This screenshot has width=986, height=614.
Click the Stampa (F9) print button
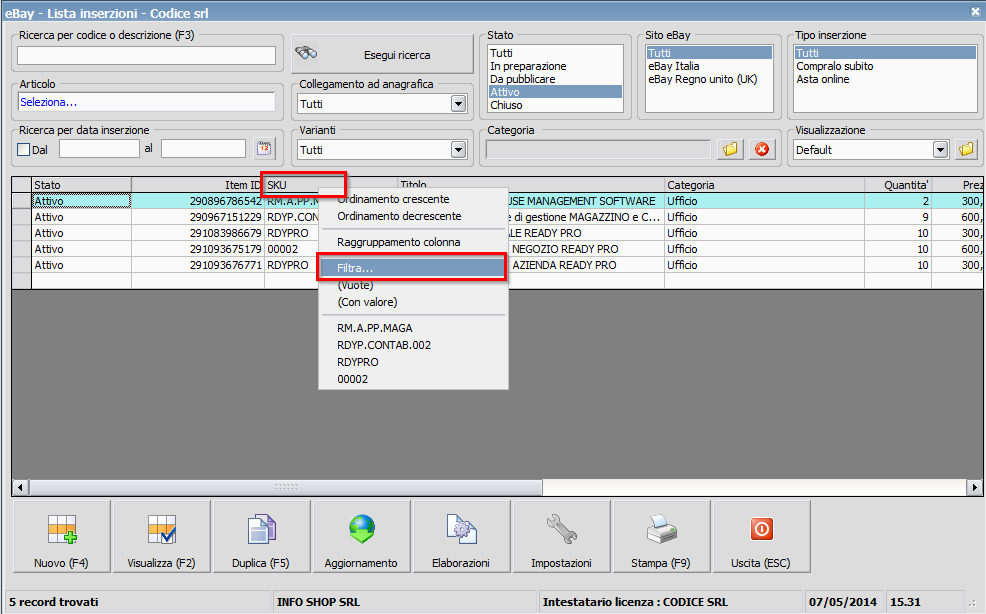pyautogui.click(x=661, y=537)
